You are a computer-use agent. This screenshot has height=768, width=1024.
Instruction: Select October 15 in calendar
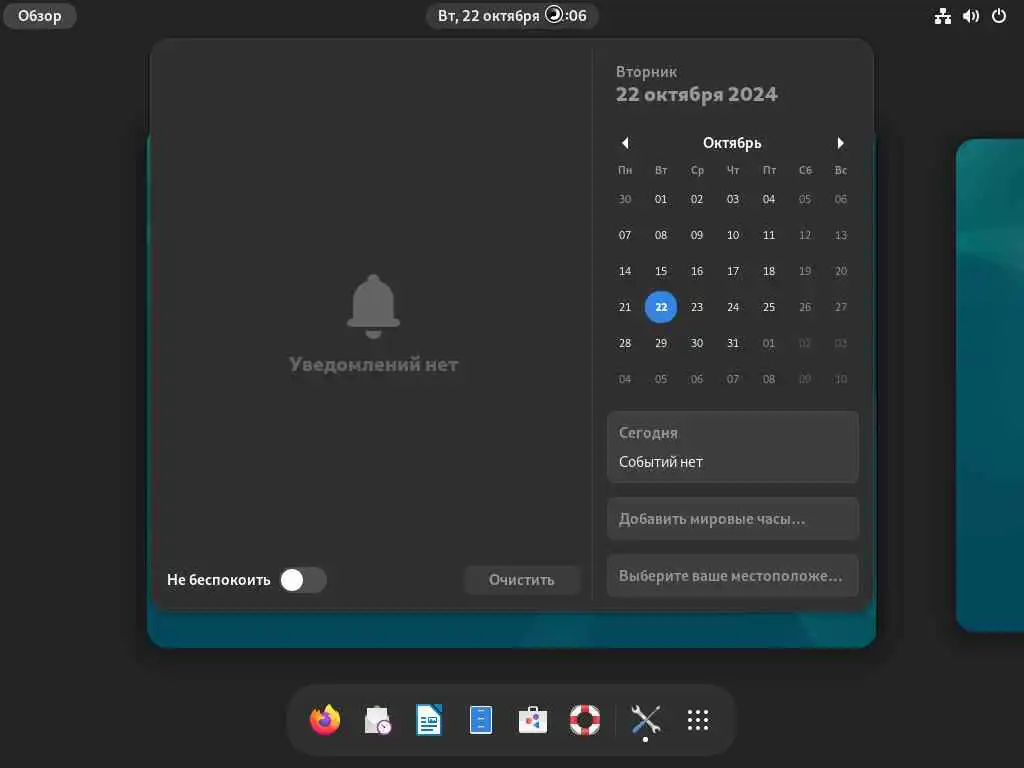tap(661, 271)
